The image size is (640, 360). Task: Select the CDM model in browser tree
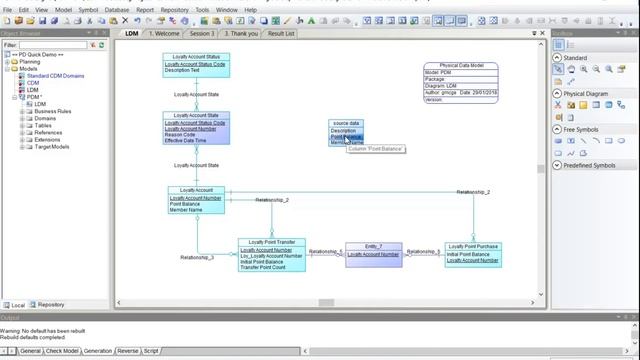pyautogui.click(x=33, y=83)
